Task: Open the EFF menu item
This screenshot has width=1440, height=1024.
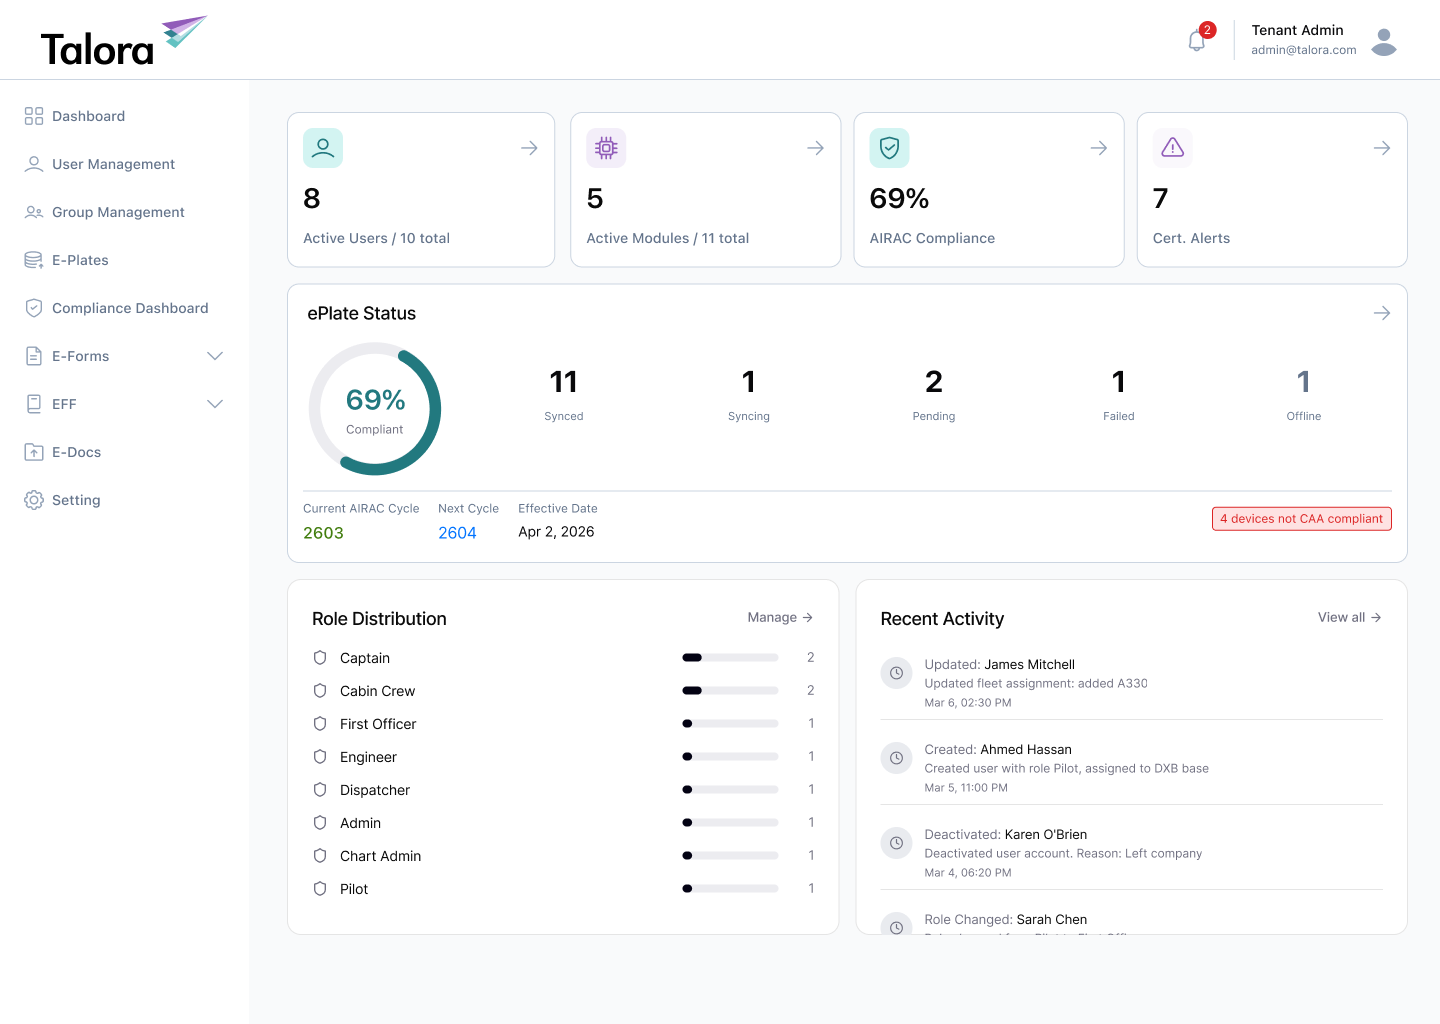Action: (64, 404)
